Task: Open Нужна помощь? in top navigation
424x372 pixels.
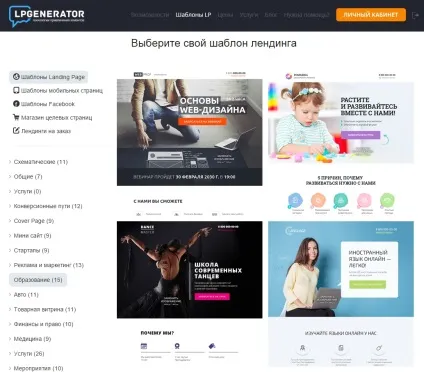Action: tap(306, 15)
